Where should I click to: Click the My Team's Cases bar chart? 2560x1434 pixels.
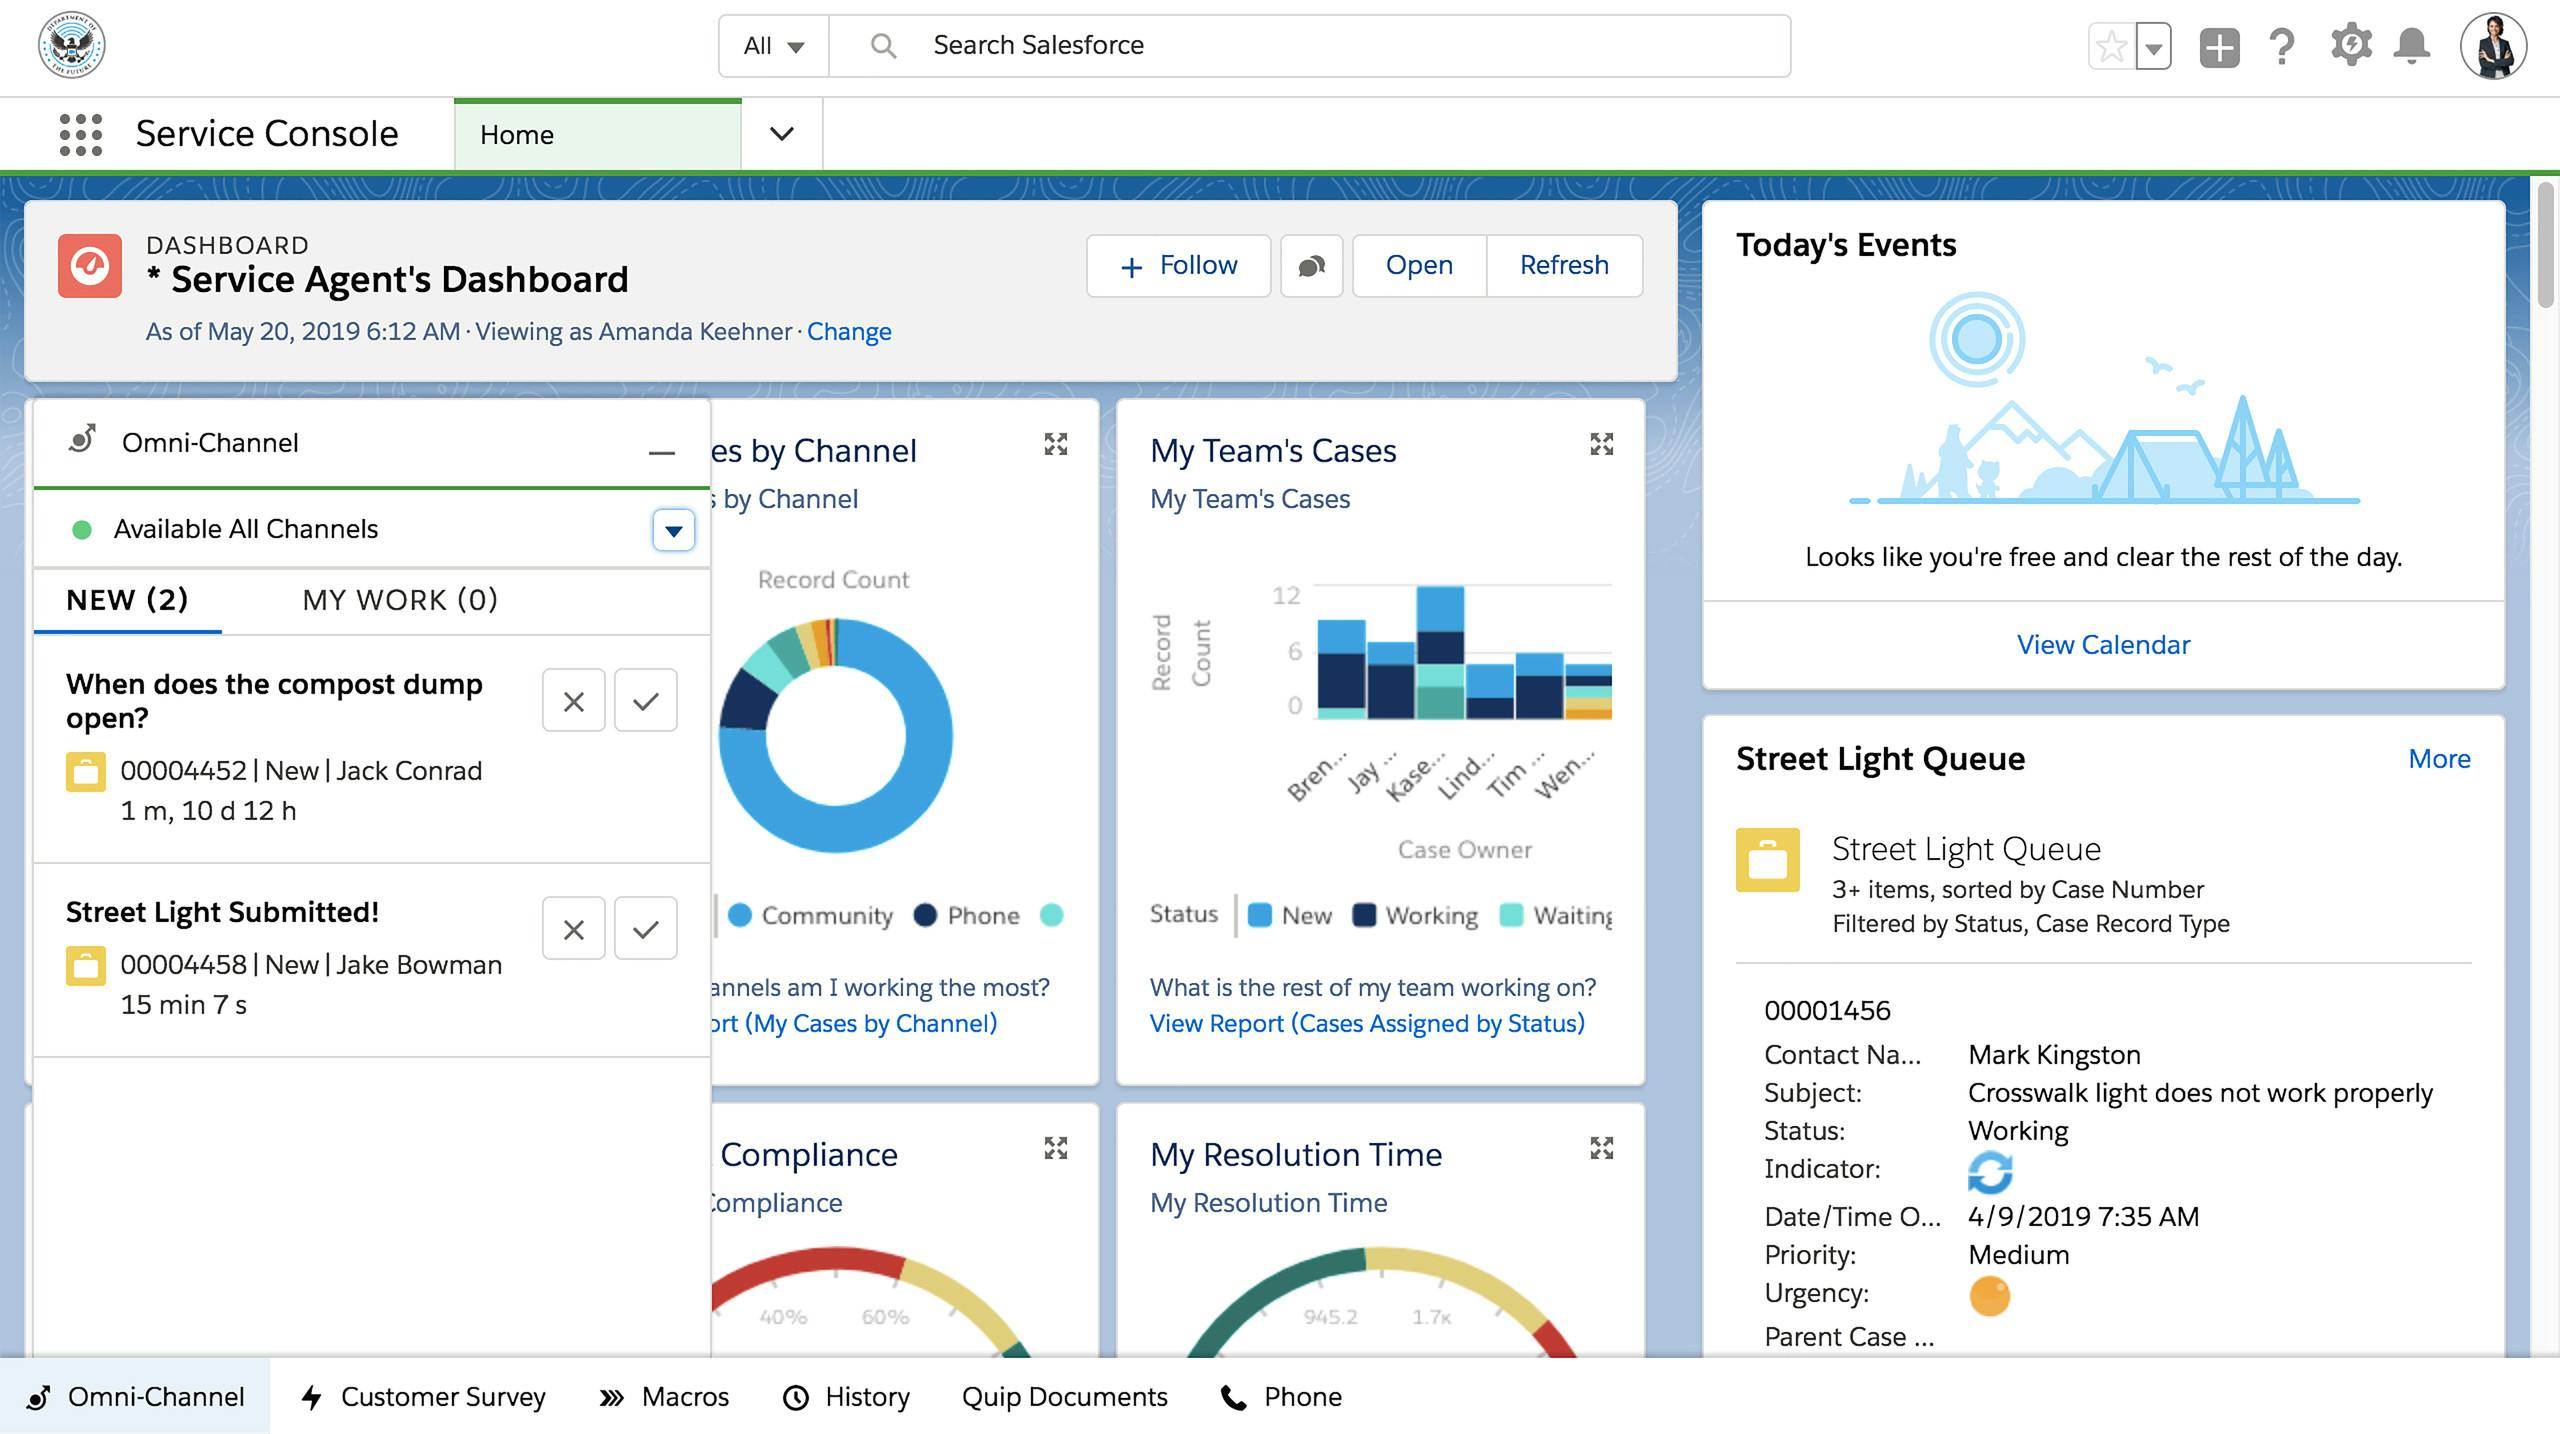pos(1464,652)
